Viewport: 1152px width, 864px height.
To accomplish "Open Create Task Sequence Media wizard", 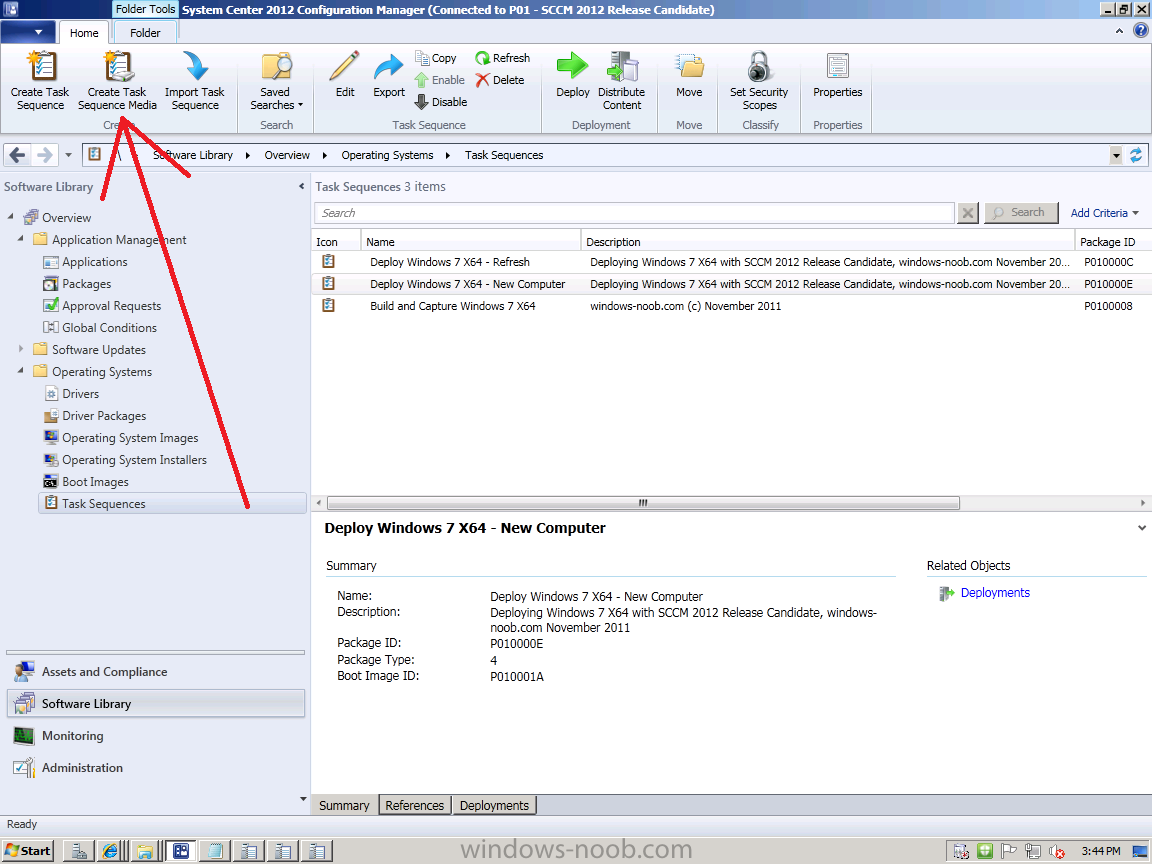I will (118, 81).
